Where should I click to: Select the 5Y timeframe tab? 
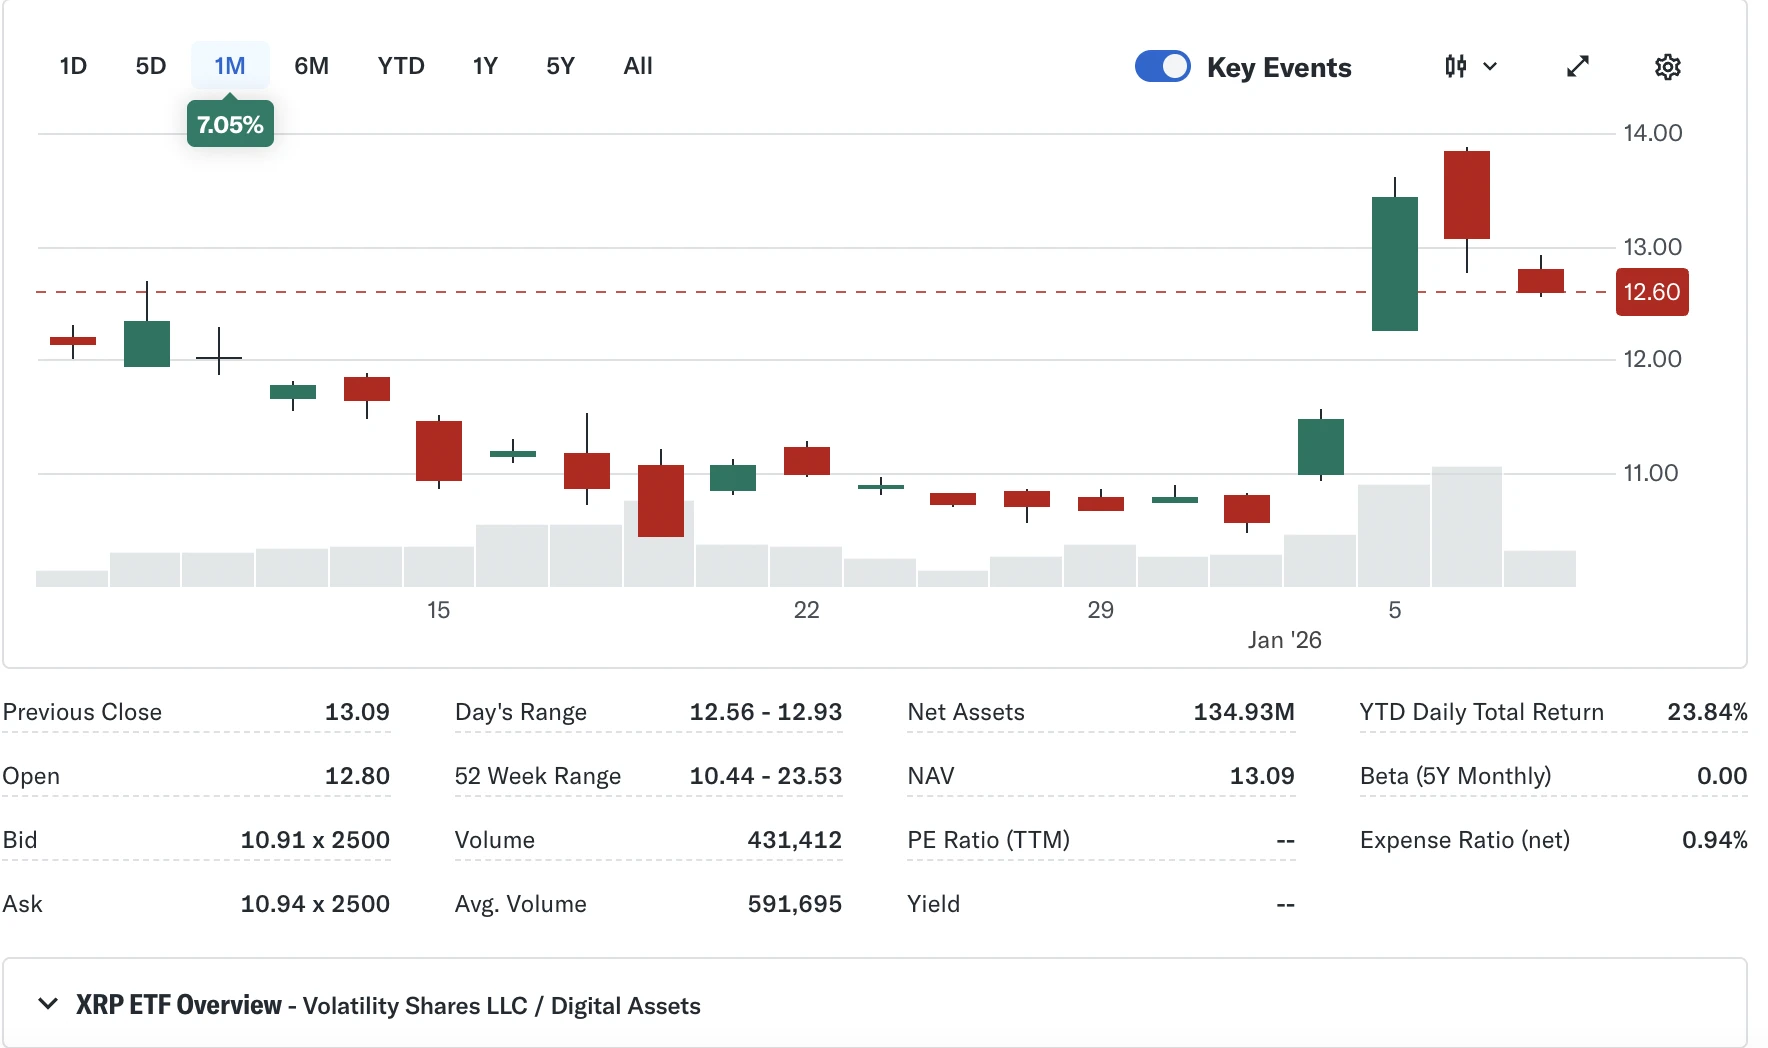[x=561, y=66]
